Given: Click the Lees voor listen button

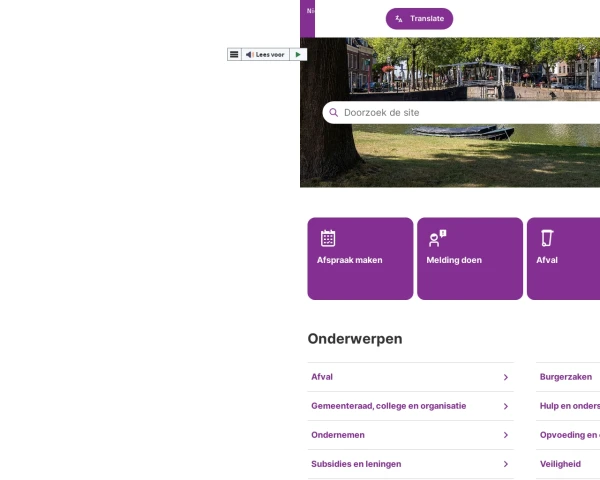Looking at the screenshot, I should coord(265,55).
